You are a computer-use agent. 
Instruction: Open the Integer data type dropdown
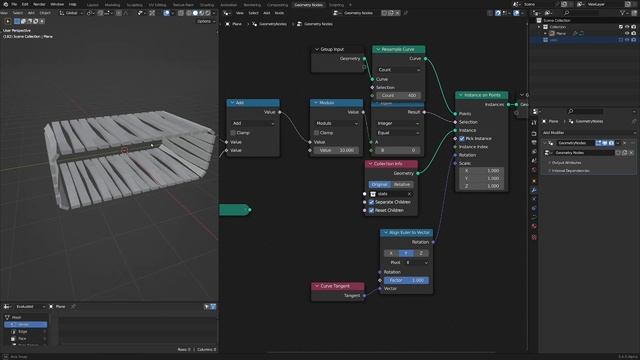point(398,123)
